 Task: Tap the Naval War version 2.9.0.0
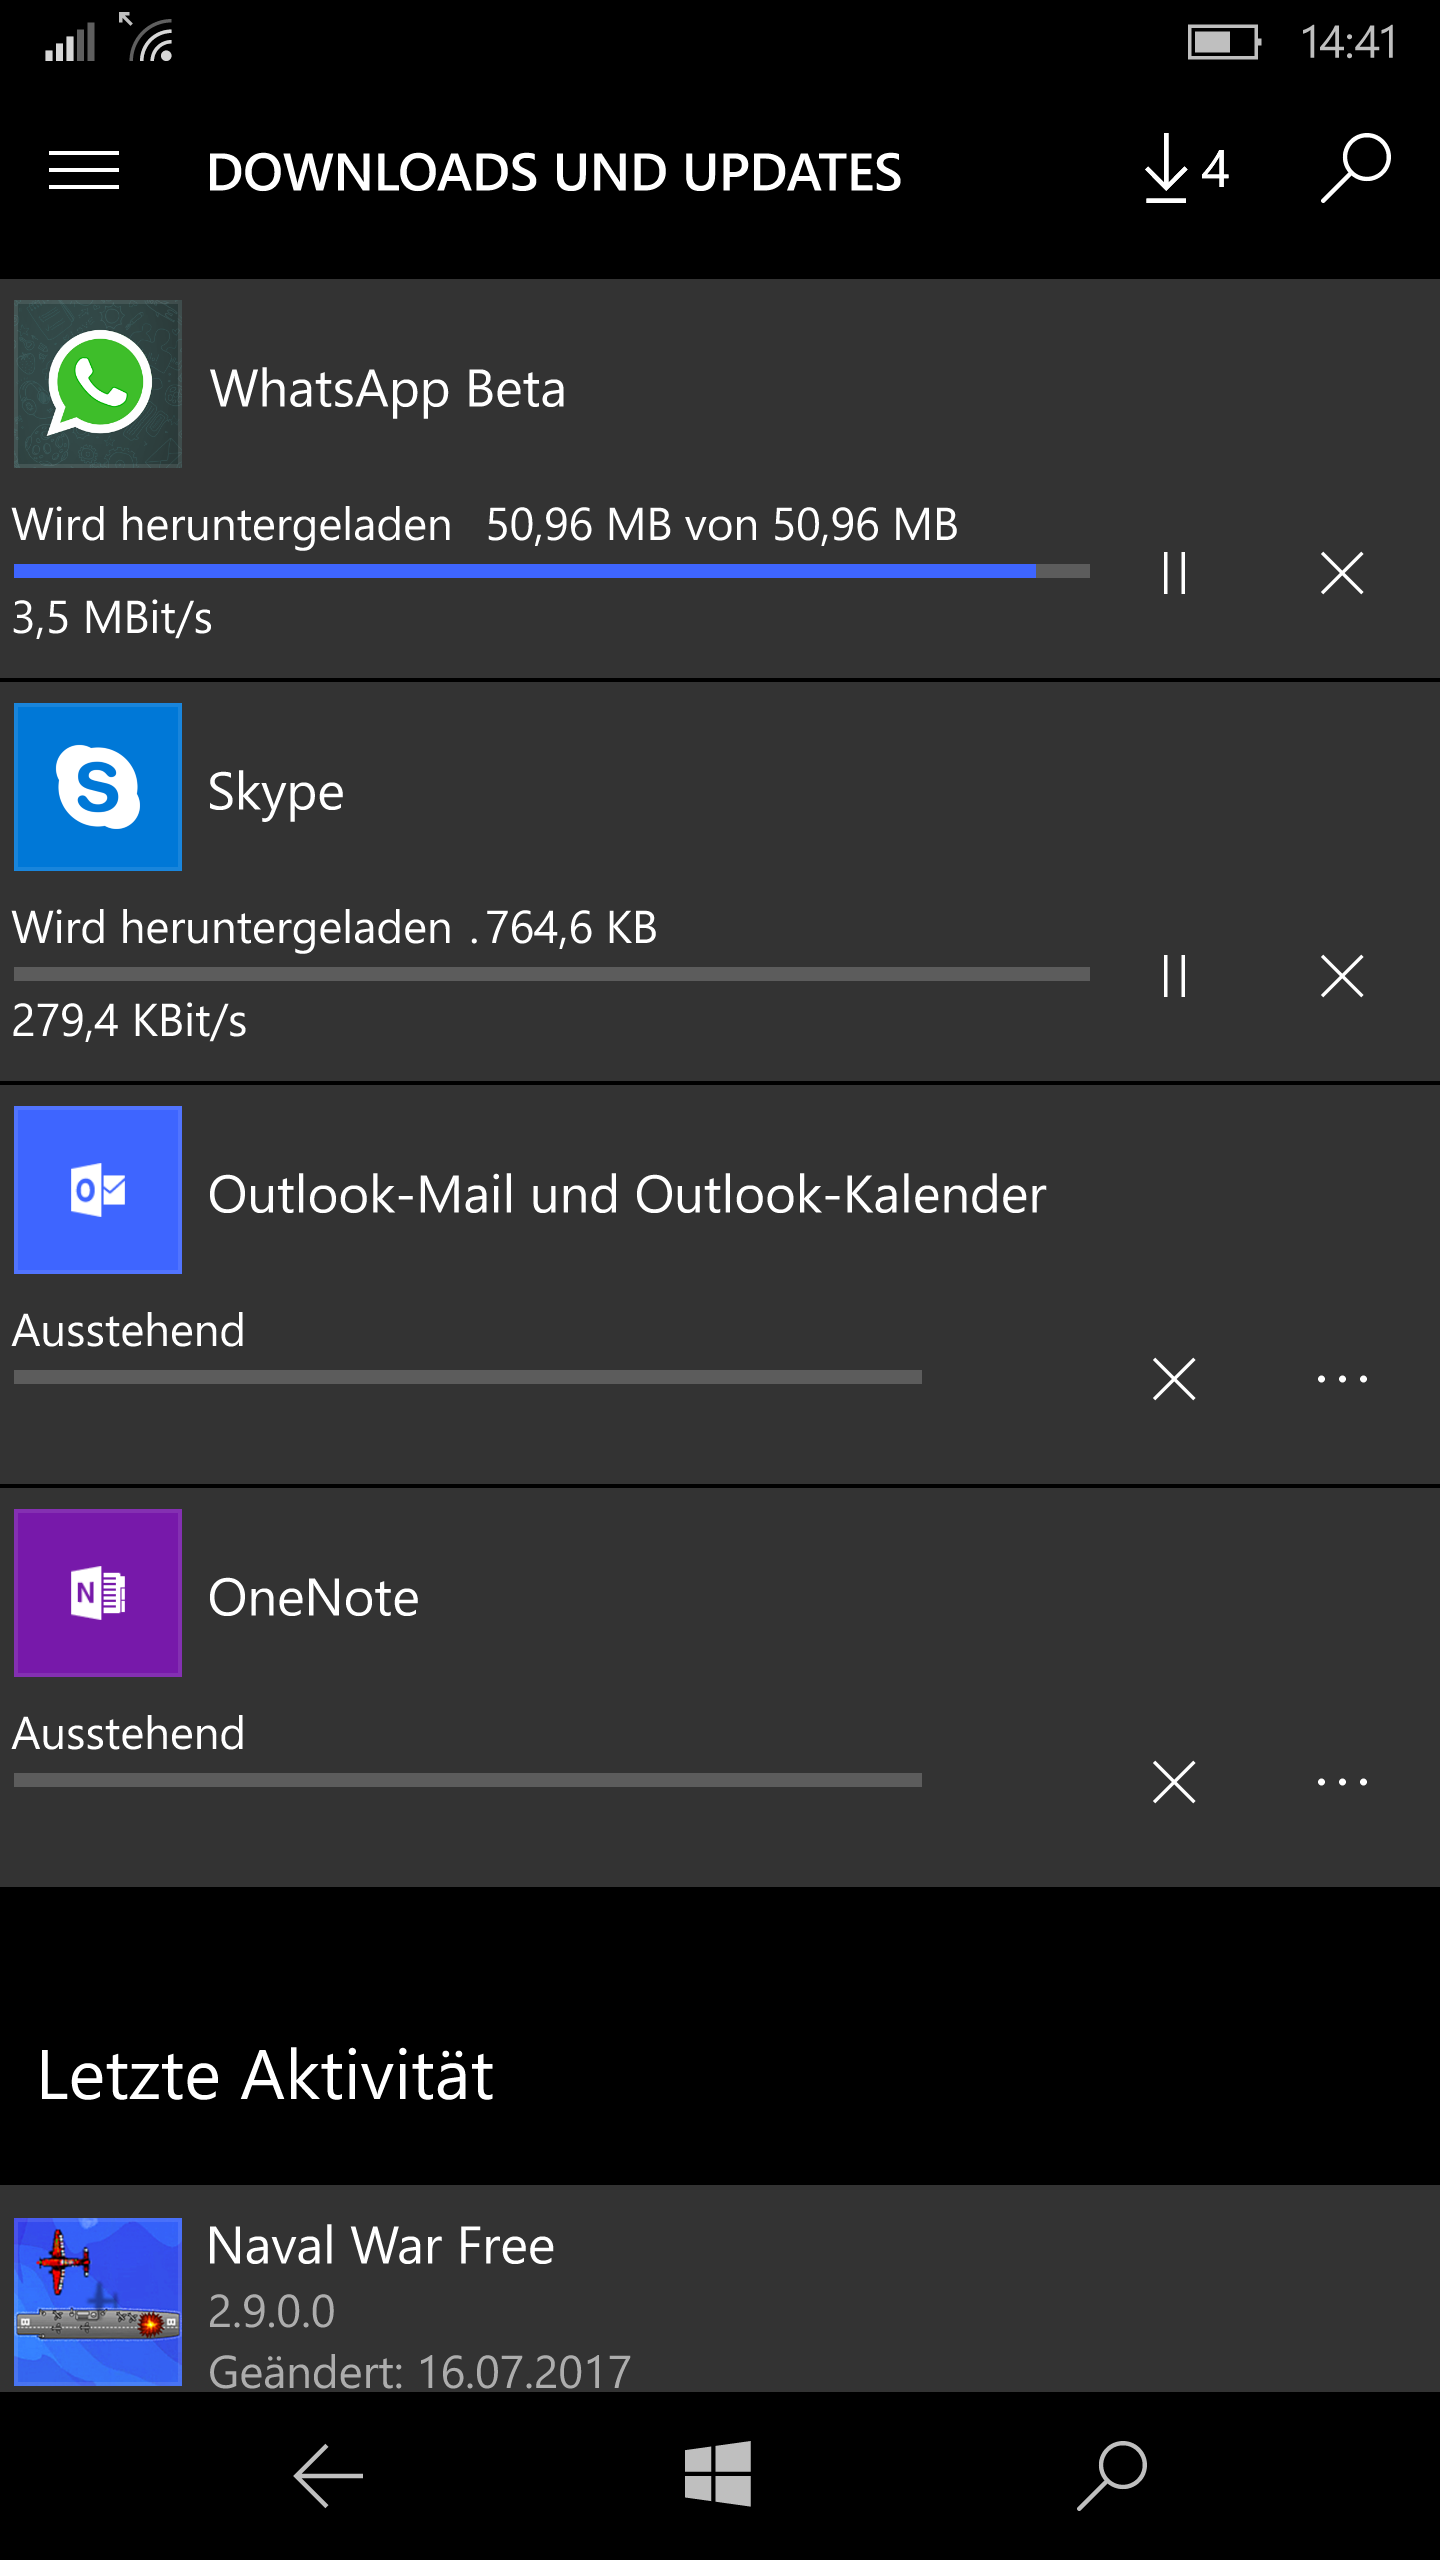271,2311
